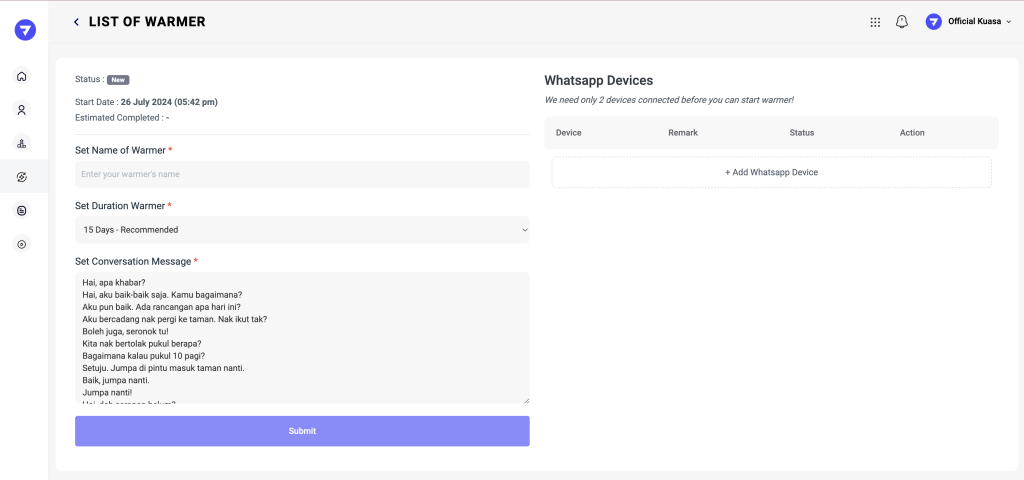Click the bottom circle-dot sidebar icon
1024x480 pixels.
[x=22, y=244]
